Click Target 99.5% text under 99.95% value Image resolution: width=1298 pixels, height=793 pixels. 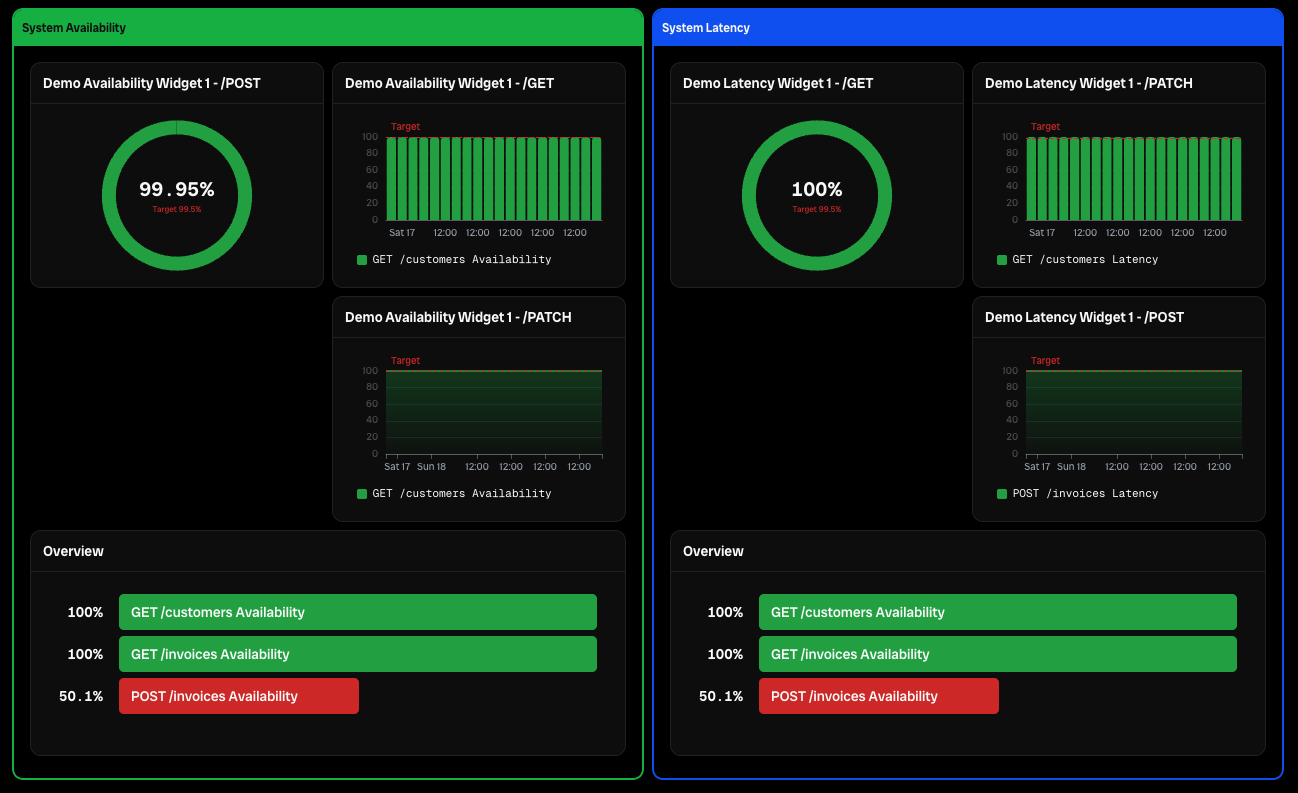point(177,209)
